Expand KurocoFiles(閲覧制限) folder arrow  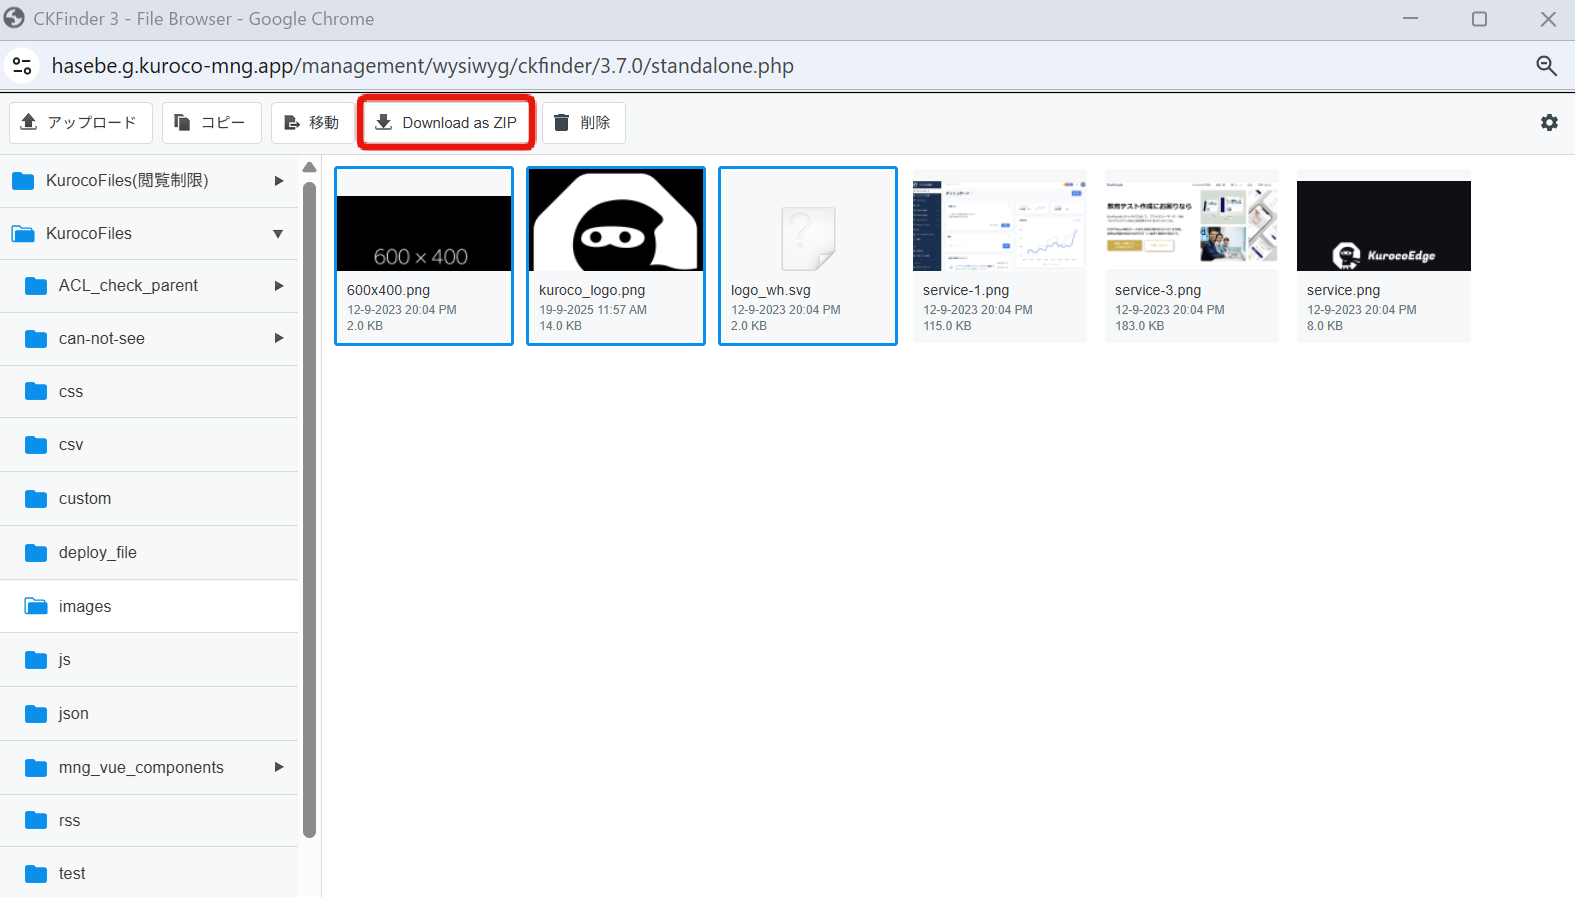pyautogui.click(x=279, y=181)
